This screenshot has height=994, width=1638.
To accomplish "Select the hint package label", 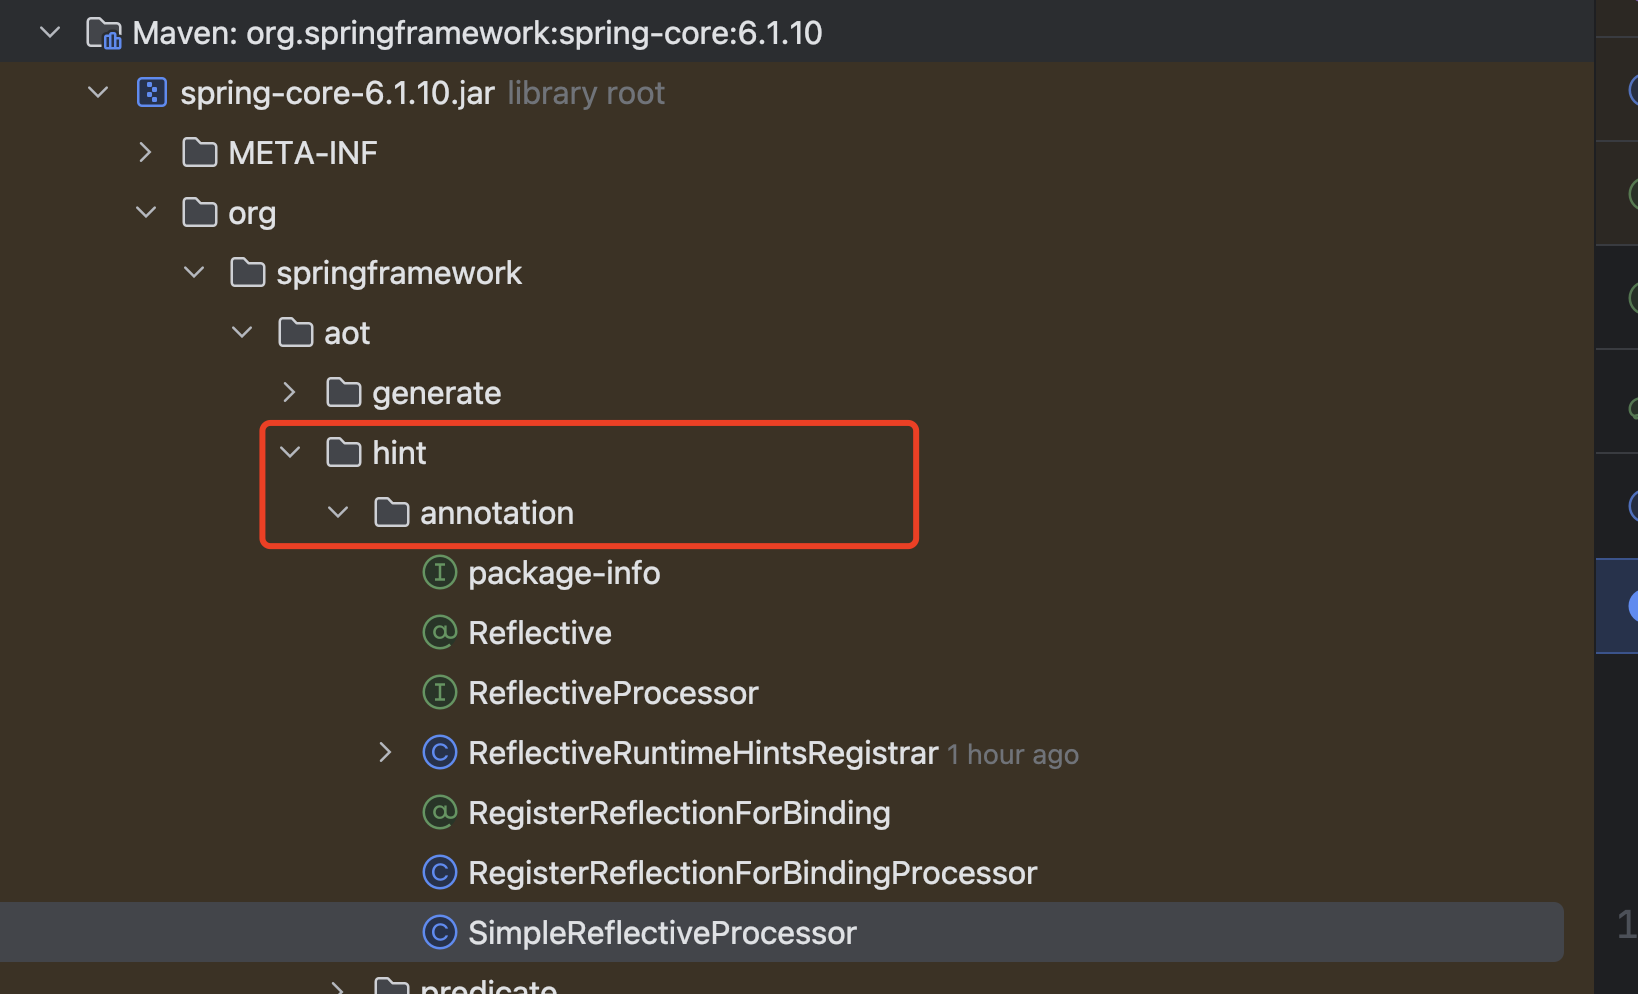I will [x=399, y=453].
